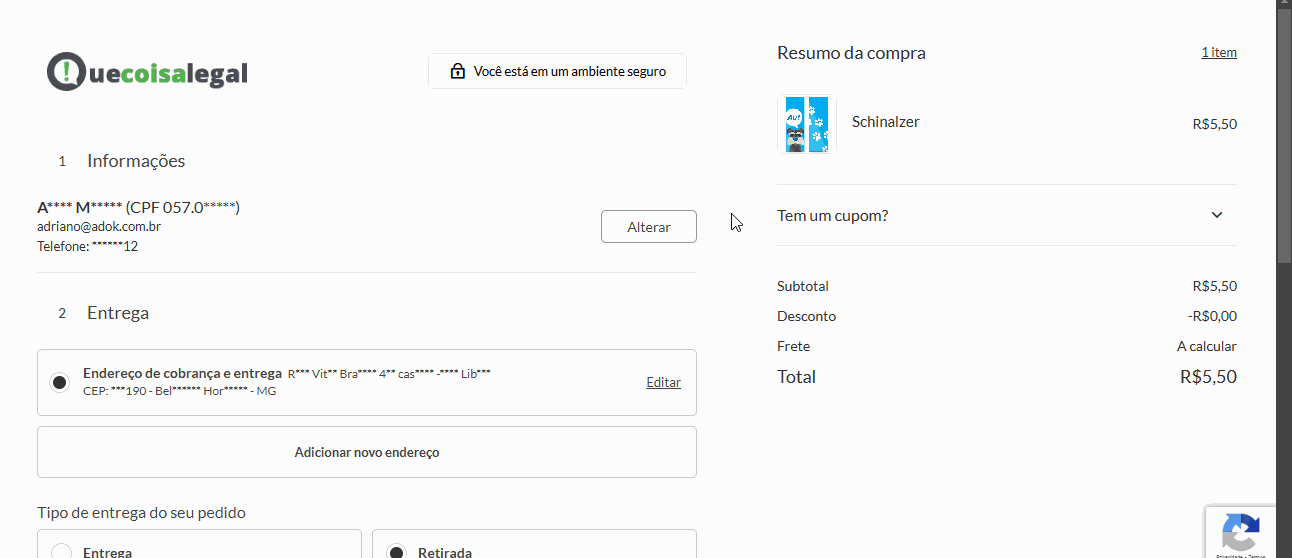Select the billing and delivery address radio
The height and width of the screenshot is (558, 1292).
click(x=60, y=382)
